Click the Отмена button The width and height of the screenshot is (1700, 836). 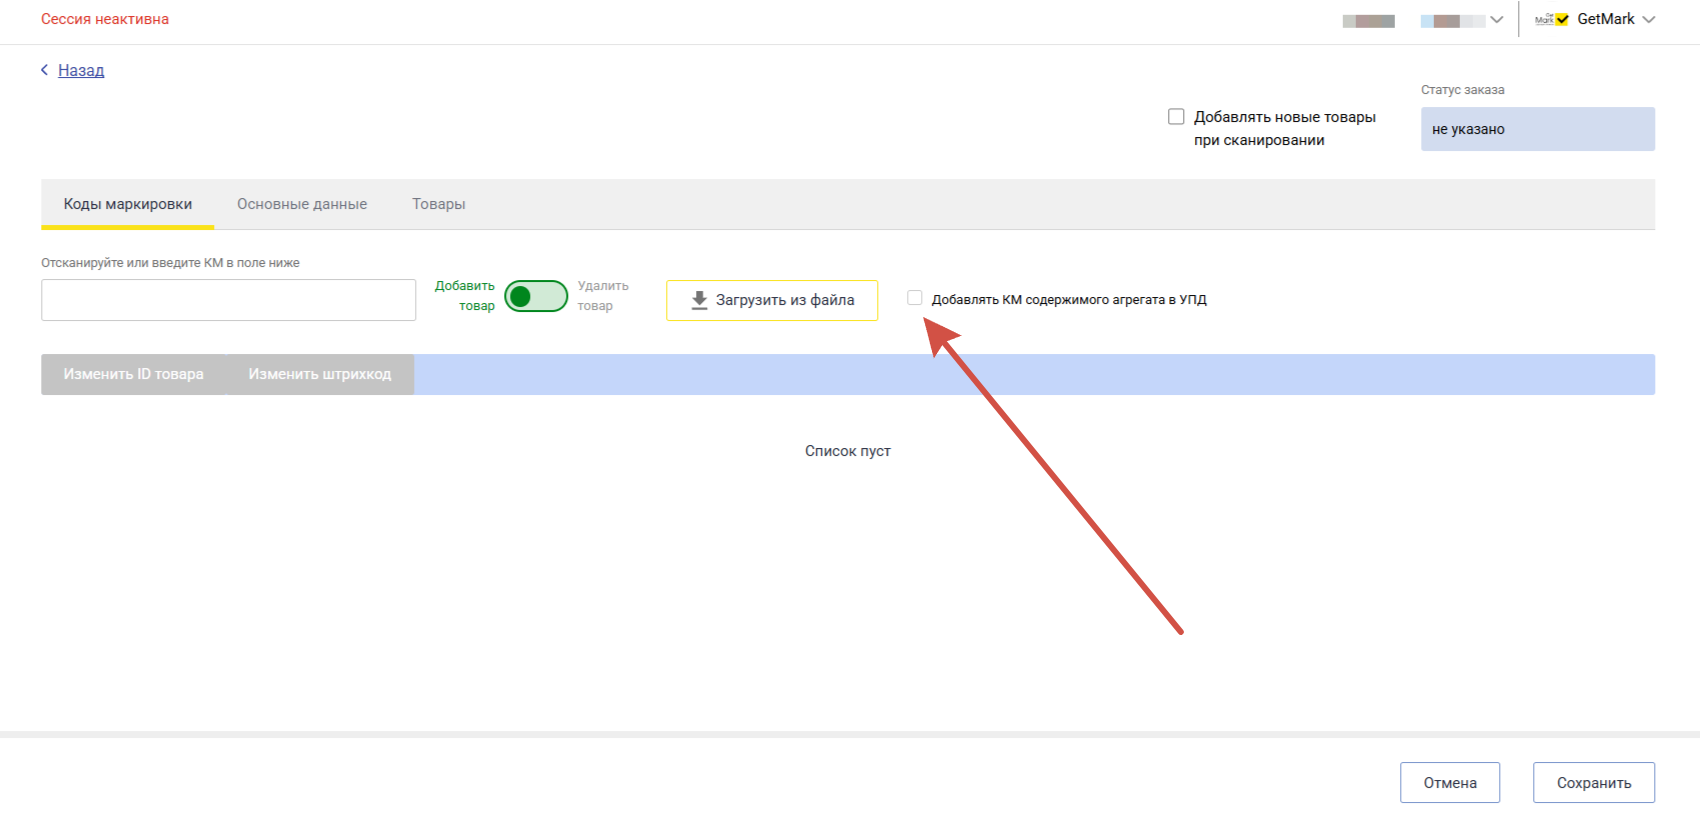[1450, 783]
